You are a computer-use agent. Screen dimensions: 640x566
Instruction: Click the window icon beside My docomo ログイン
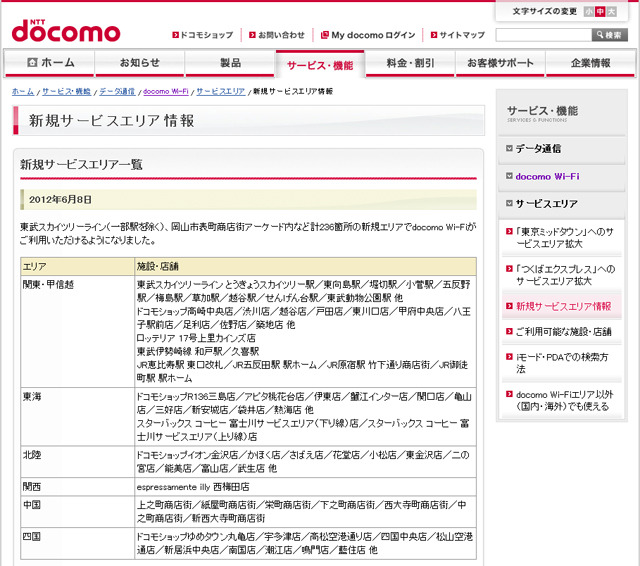coord(324,35)
